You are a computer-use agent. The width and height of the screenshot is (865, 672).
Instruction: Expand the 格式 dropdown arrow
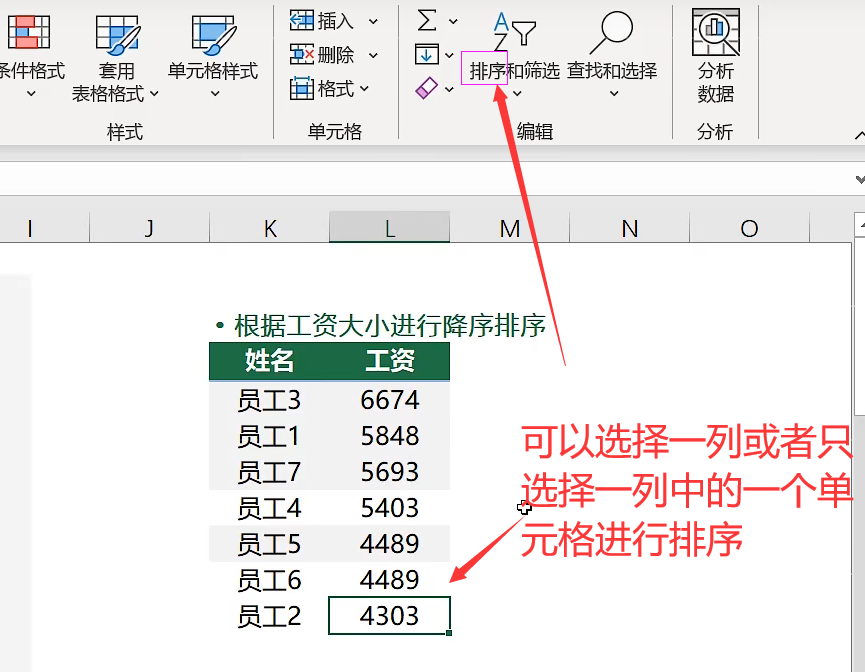pyautogui.click(x=364, y=88)
